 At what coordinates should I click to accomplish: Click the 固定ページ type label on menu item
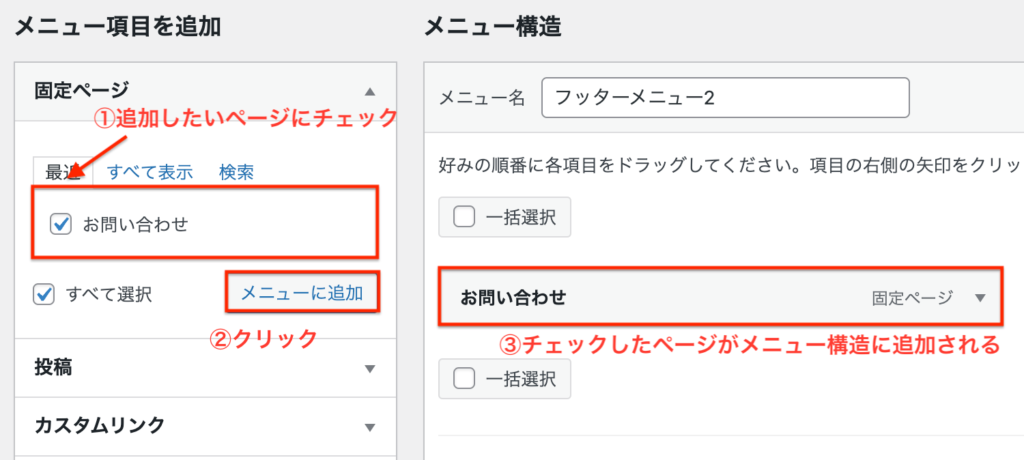[912, 298]
